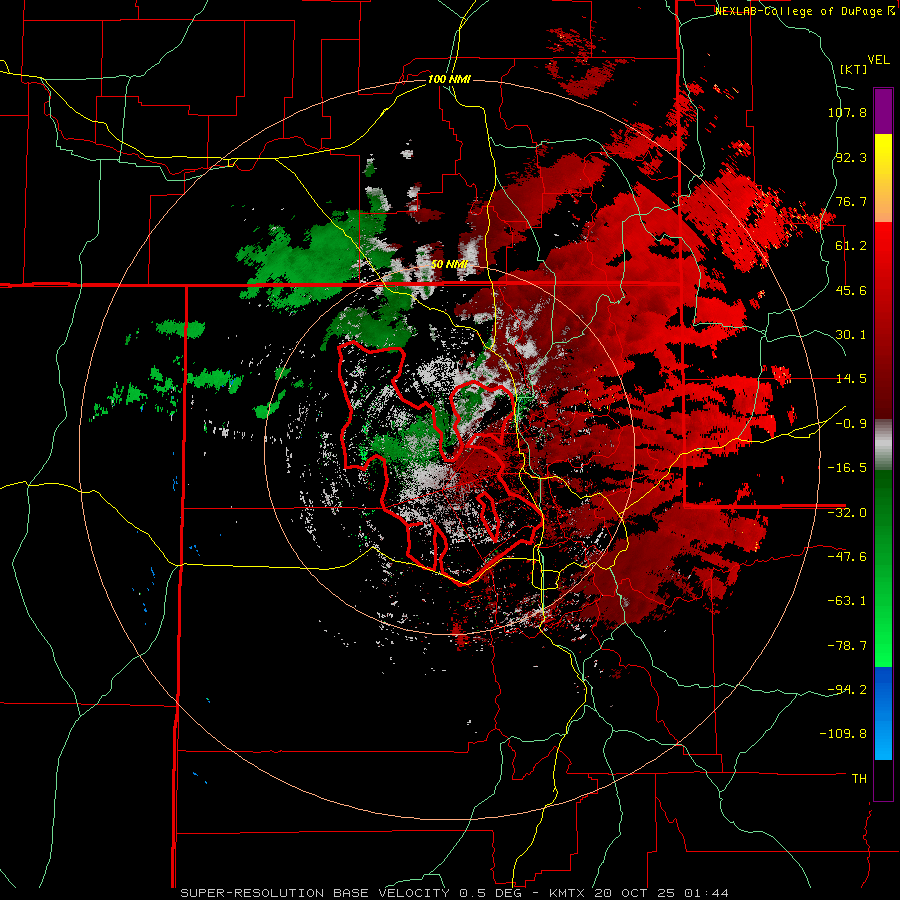Click the -47.6 legend value
The width and height of the screenshot is (900, 900).
click(x=847, y=557)
